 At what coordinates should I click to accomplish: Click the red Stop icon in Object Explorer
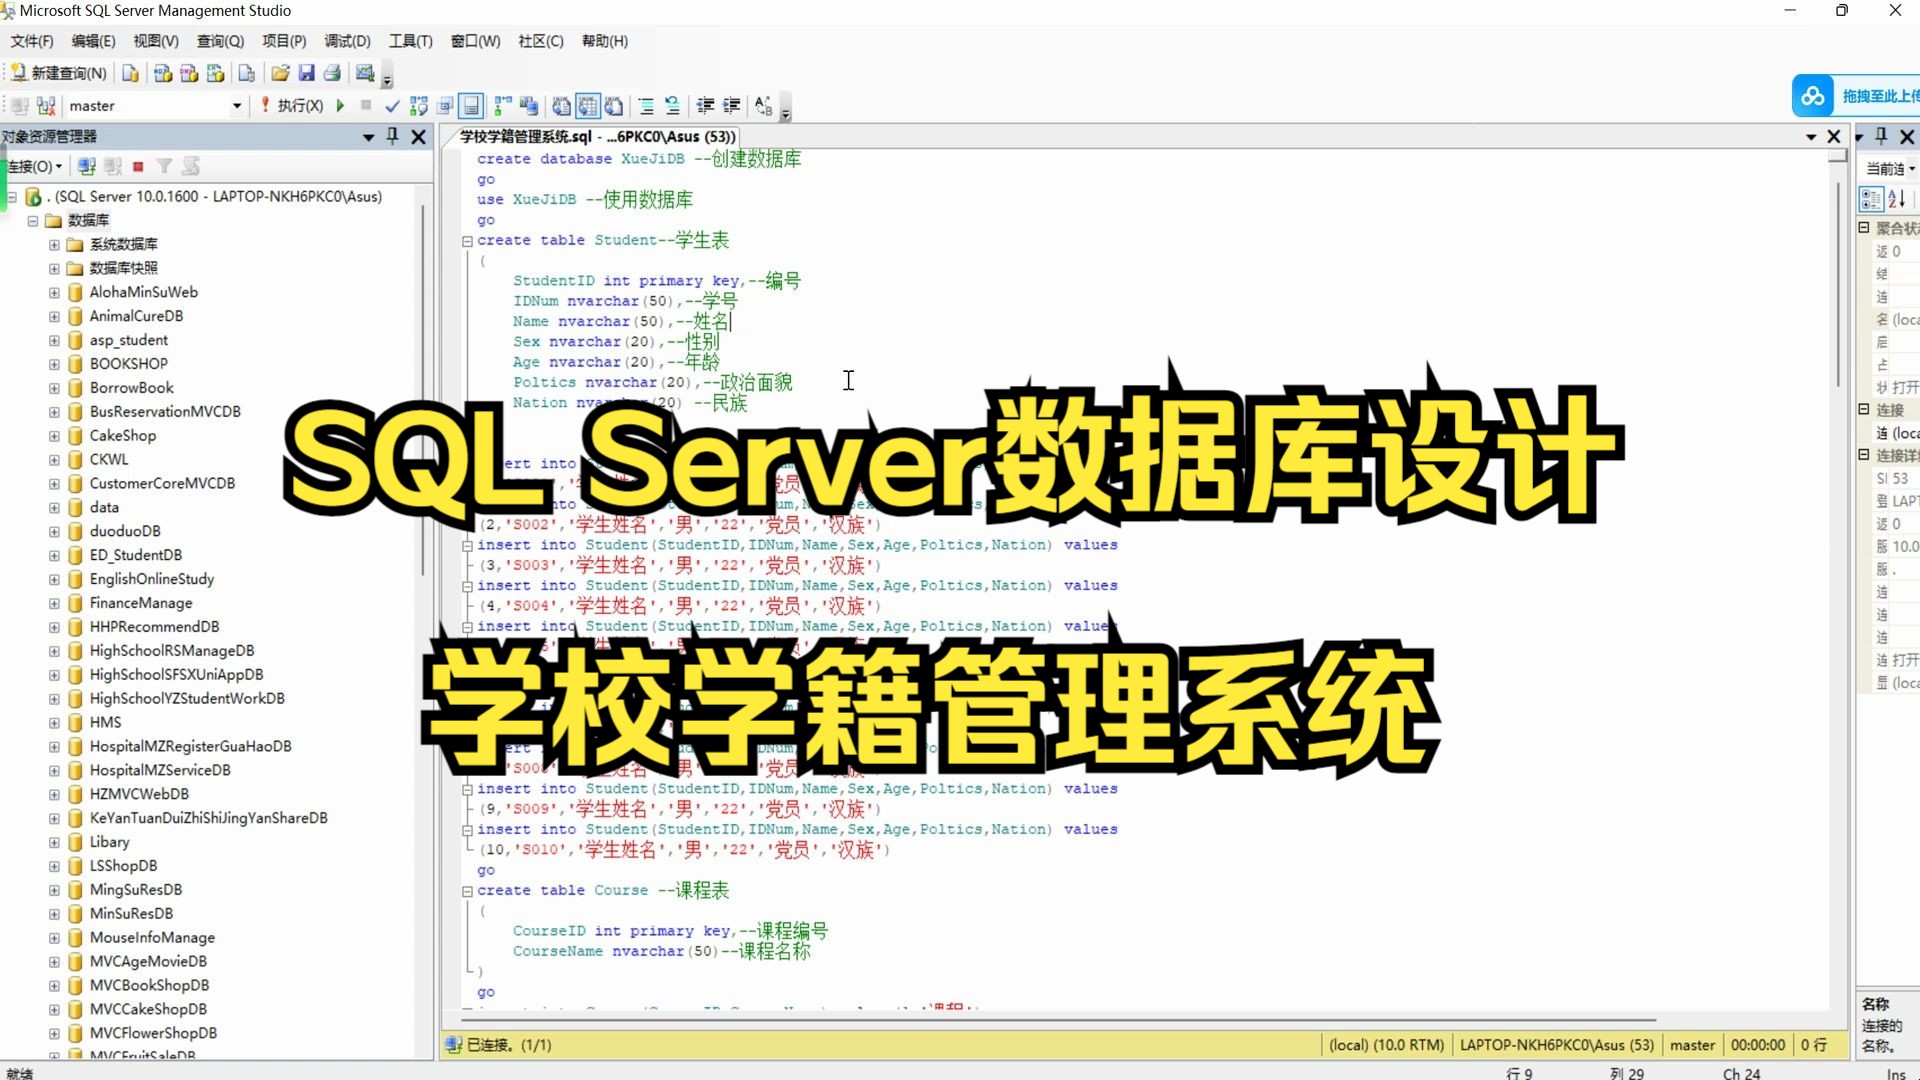pos(138,166)
